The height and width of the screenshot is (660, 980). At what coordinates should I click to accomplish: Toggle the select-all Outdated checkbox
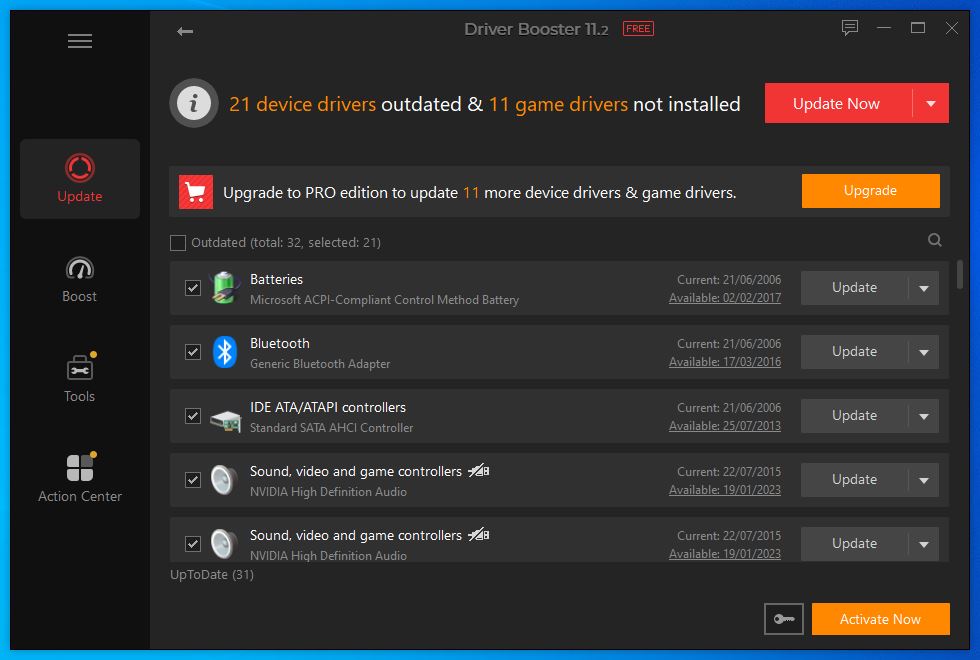pos(178,242)
